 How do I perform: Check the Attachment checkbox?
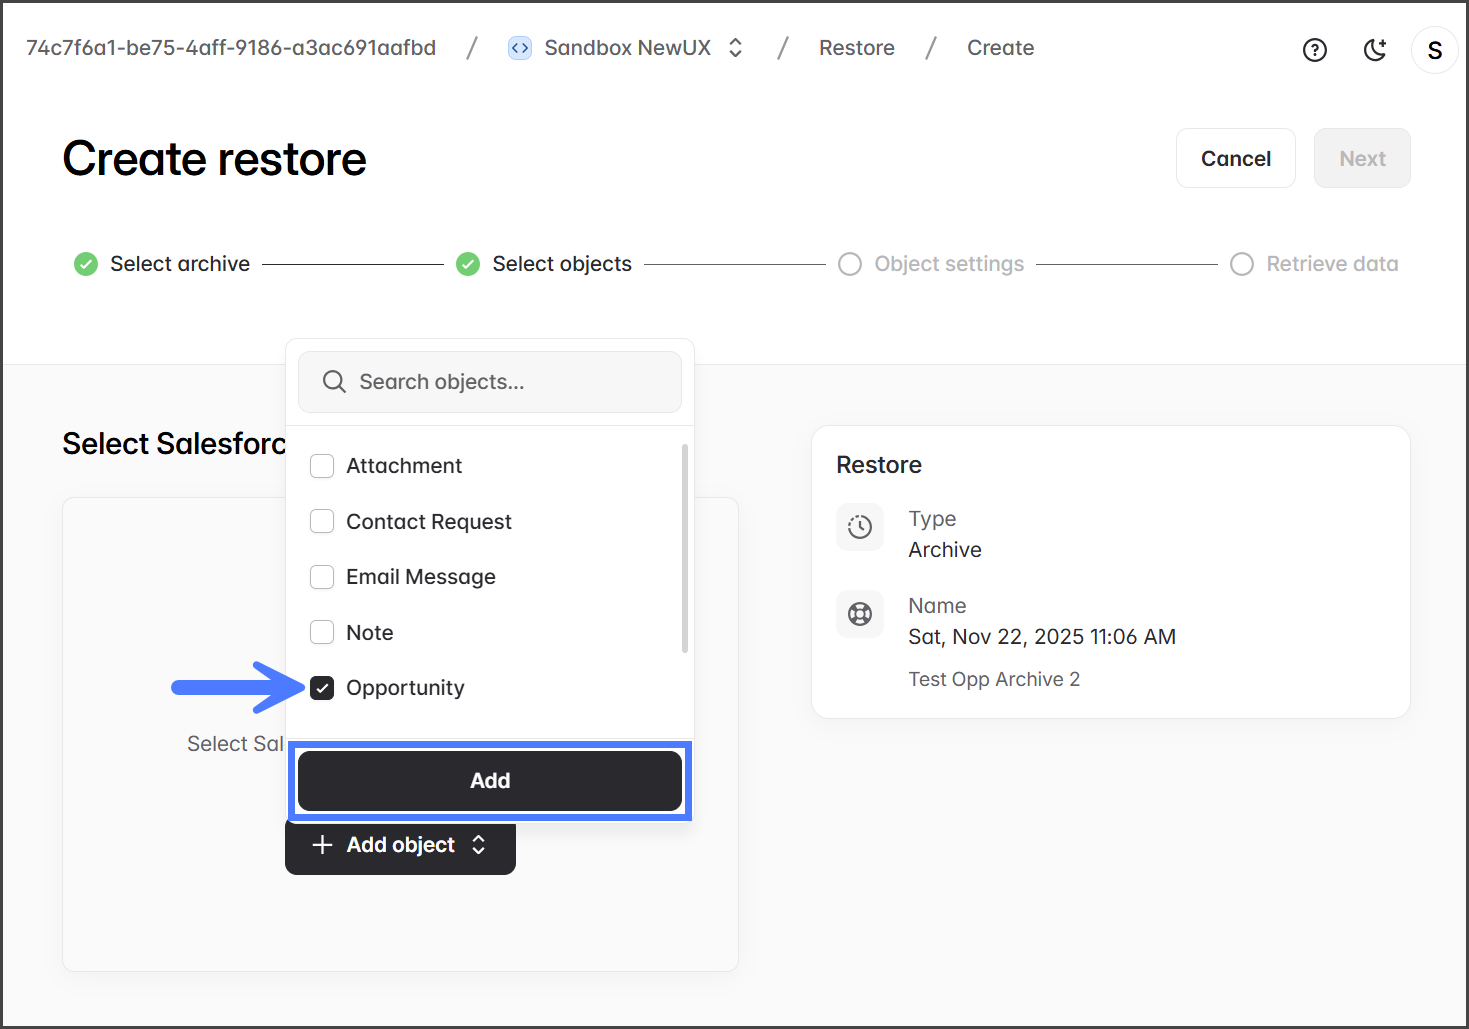(x=322, y=466)
